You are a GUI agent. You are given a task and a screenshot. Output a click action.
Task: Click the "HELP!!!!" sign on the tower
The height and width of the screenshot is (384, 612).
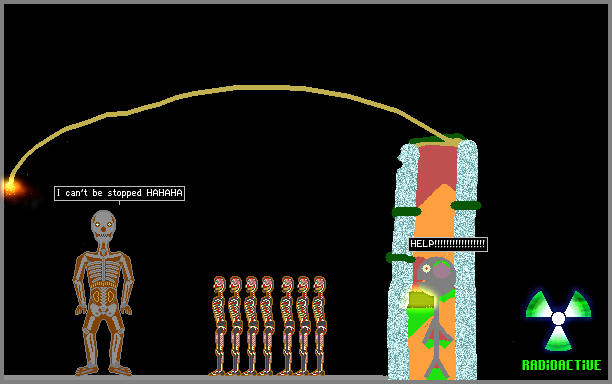(x=448, y=244)
